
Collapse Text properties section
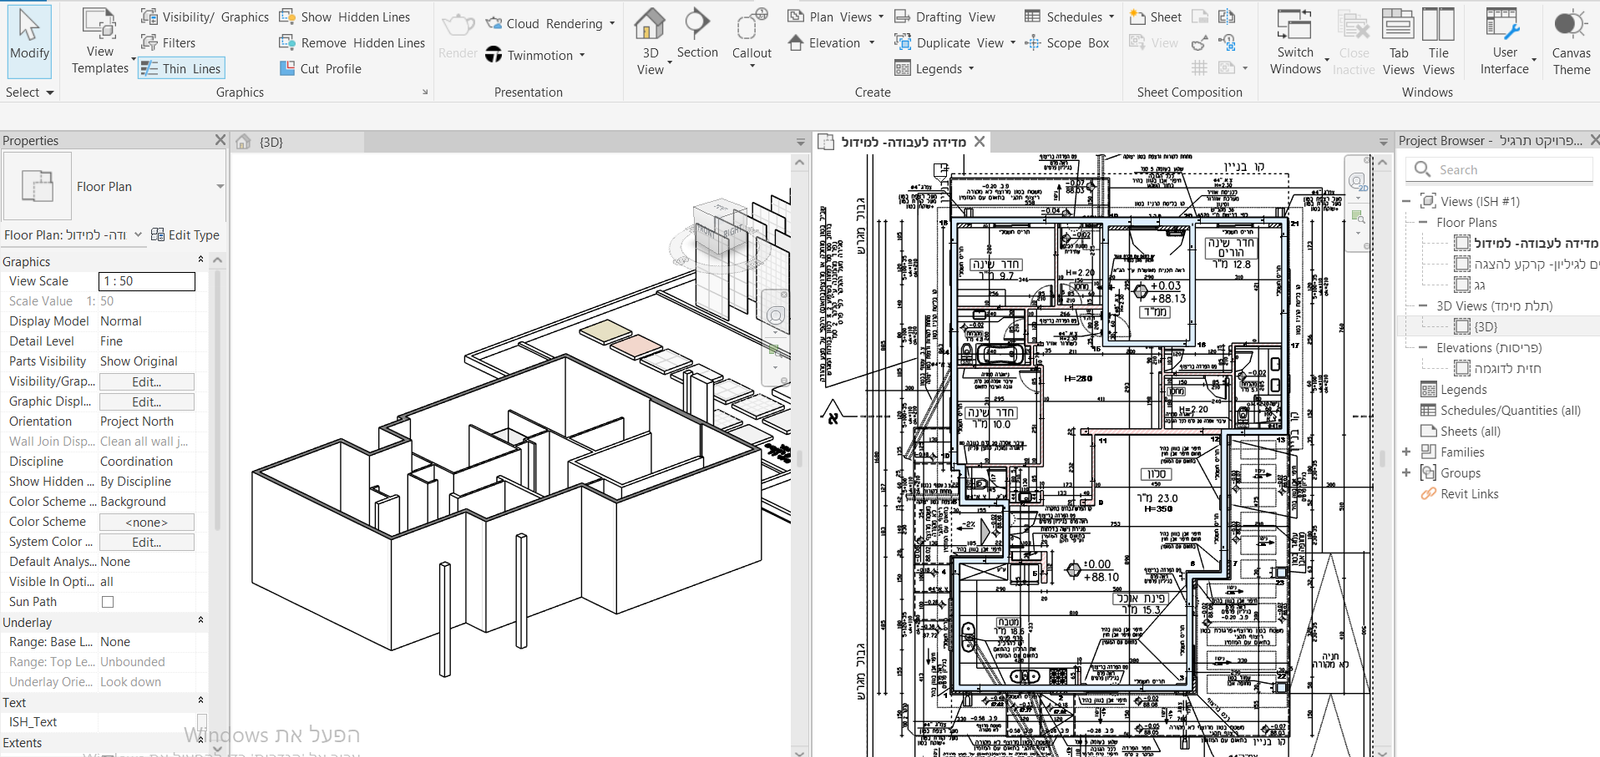[200, 701]
